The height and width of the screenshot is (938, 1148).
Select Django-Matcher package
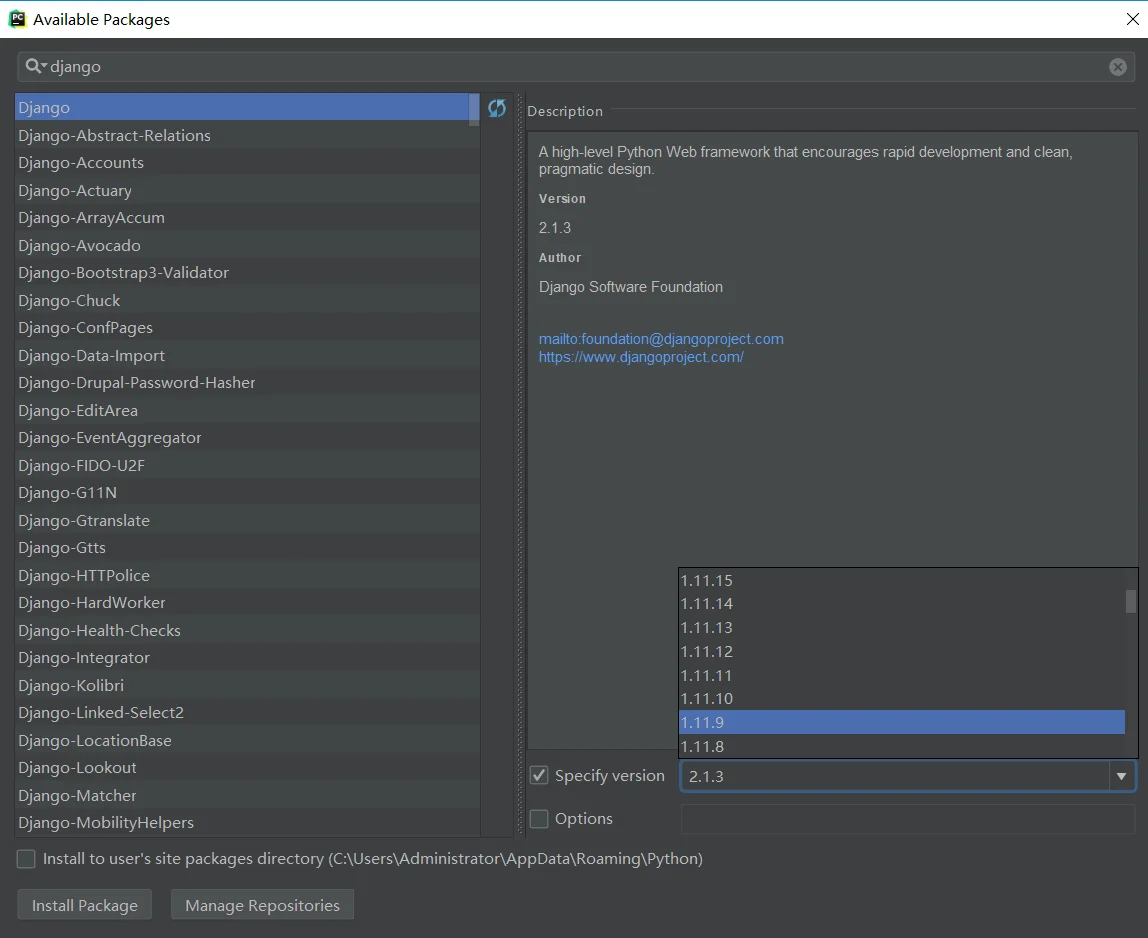click(247, 794)
